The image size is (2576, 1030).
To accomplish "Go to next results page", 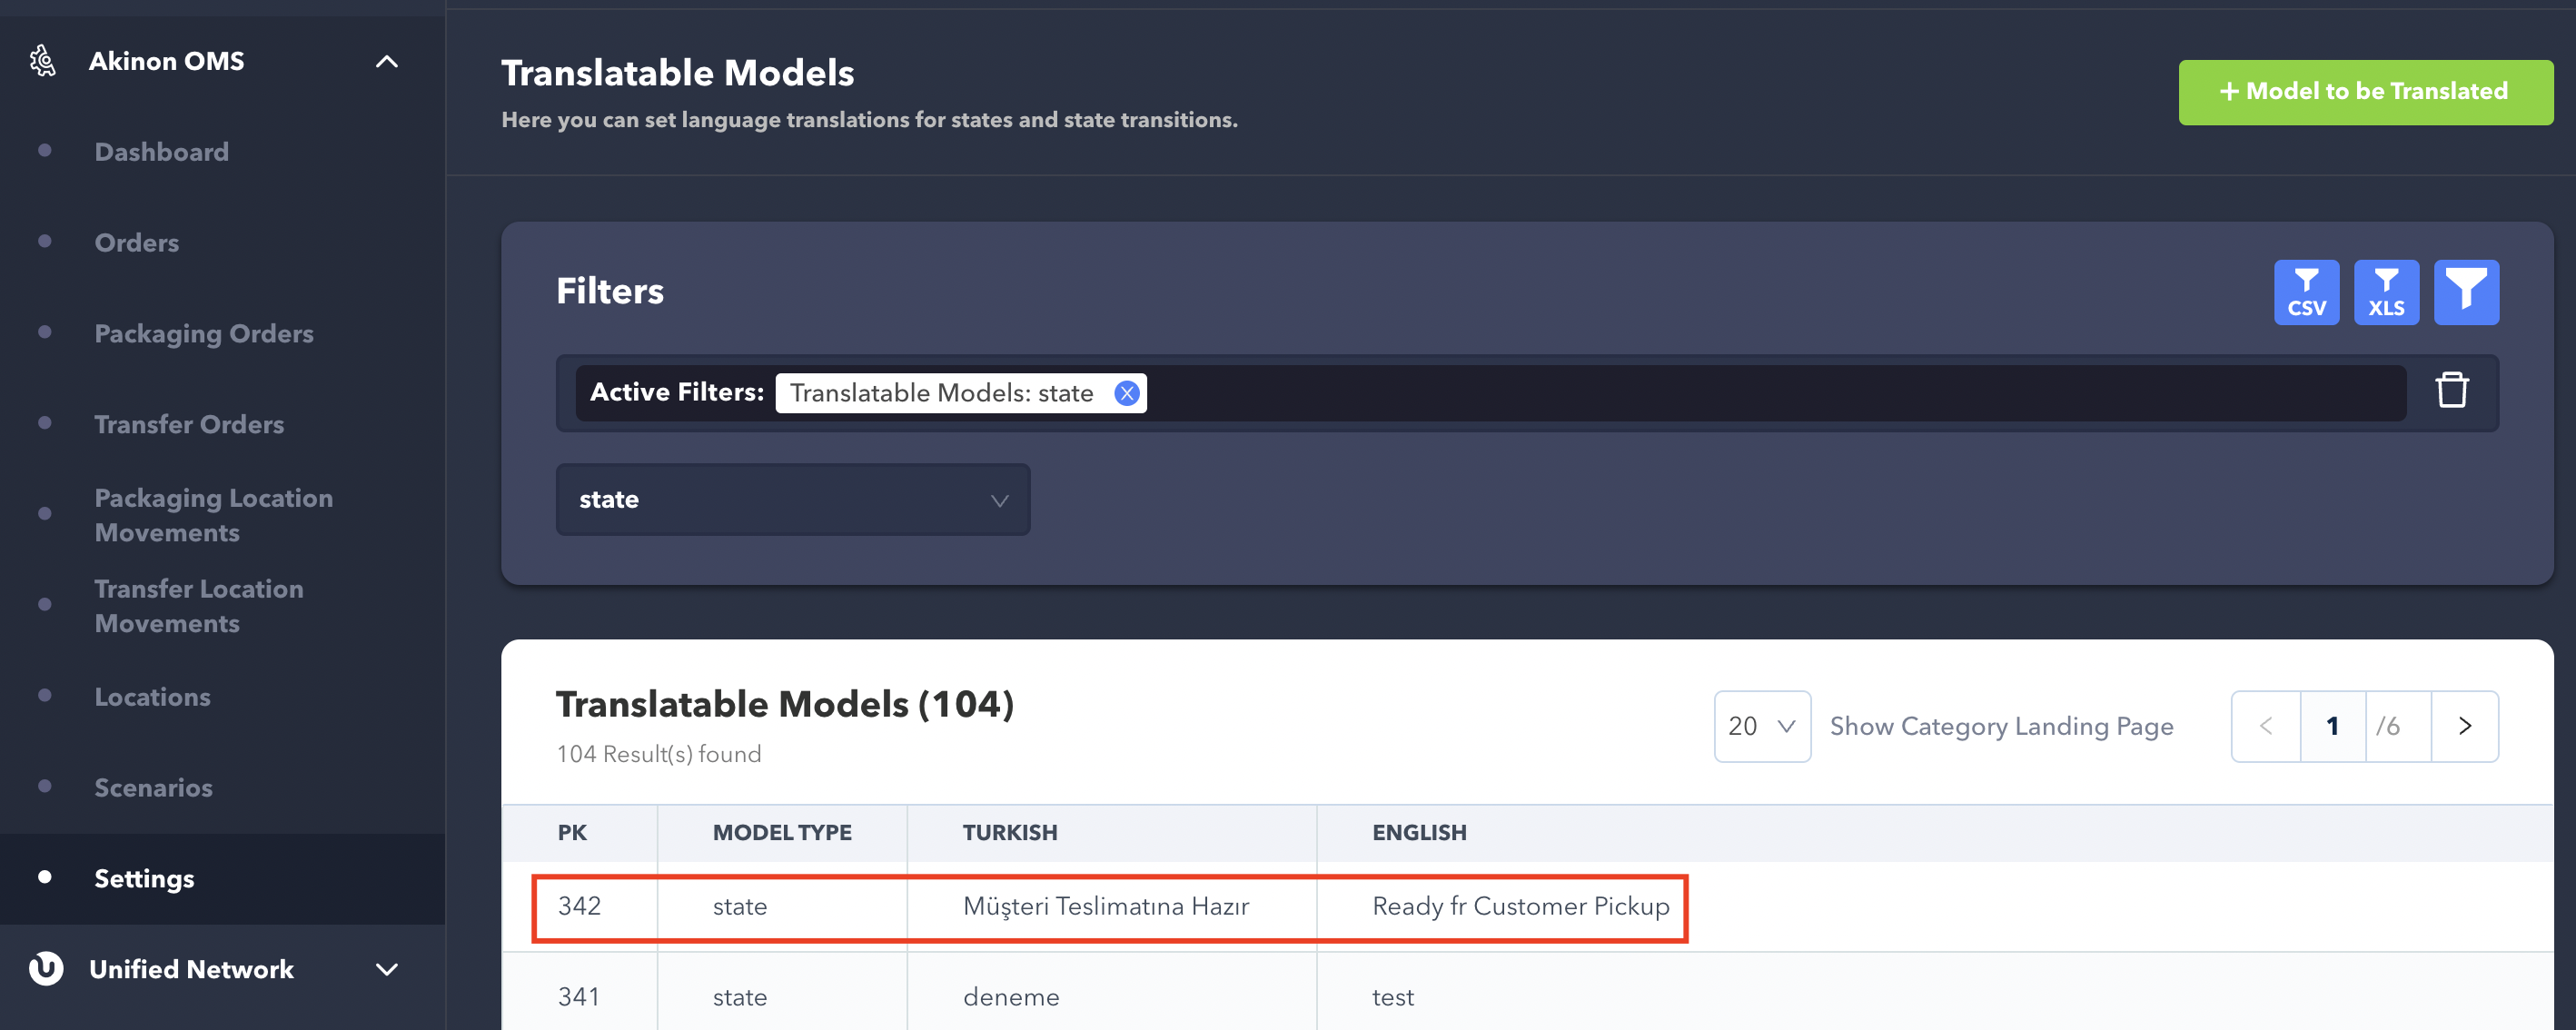I will pos(2464,726).
